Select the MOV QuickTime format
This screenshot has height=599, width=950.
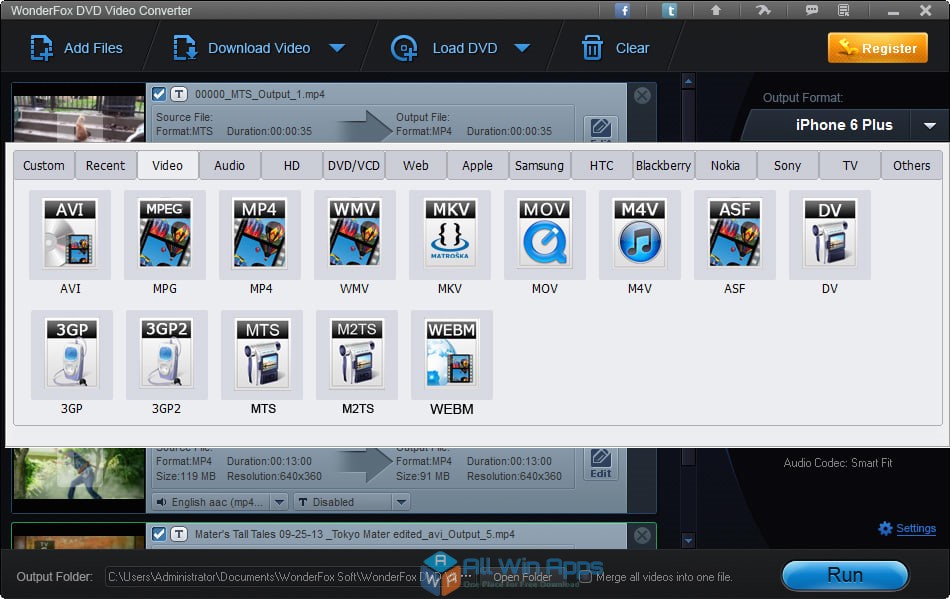(x=545, y=234)
